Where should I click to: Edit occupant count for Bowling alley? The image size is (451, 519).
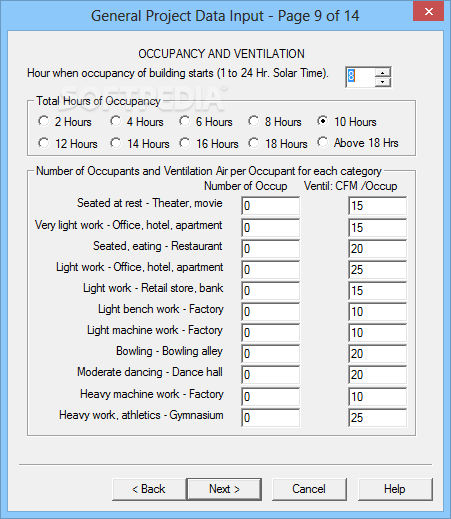(x=270, y=354)
